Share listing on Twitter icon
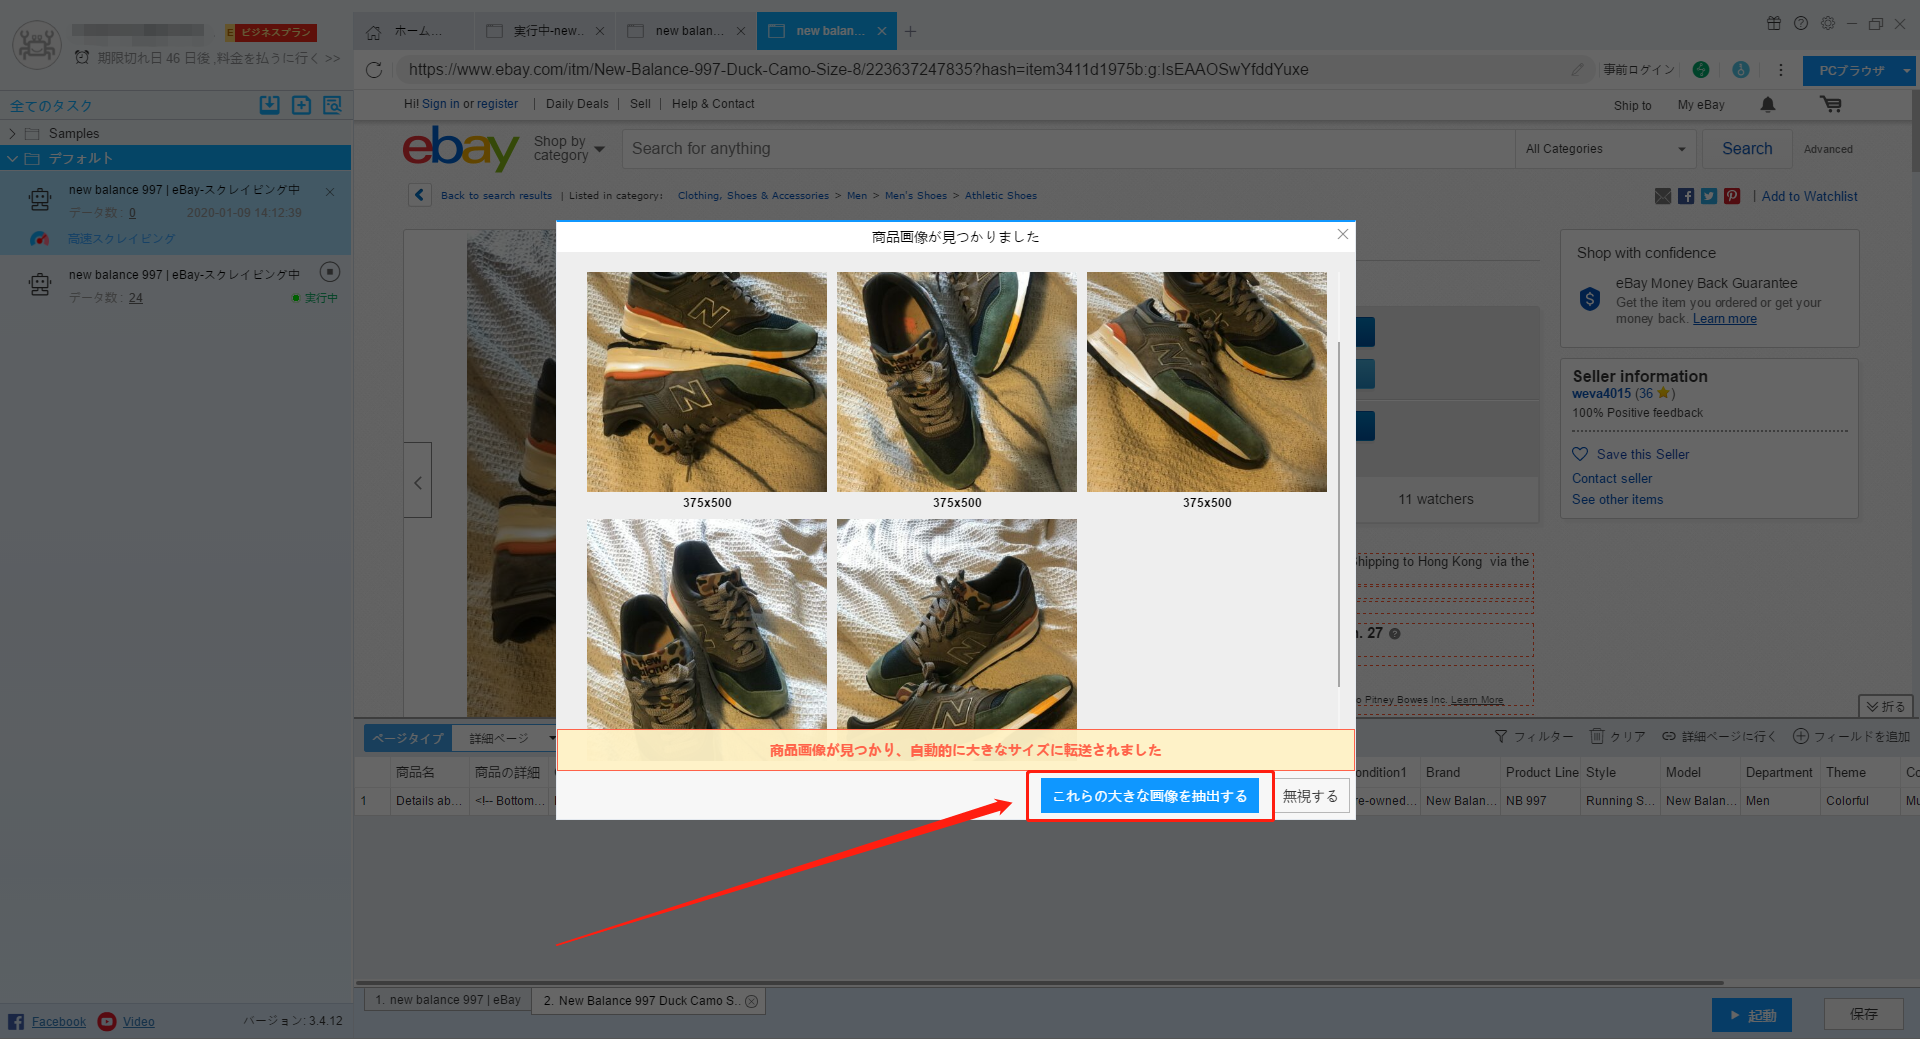This screenshot has width=1920, height=1039. tap(1709, 196)
